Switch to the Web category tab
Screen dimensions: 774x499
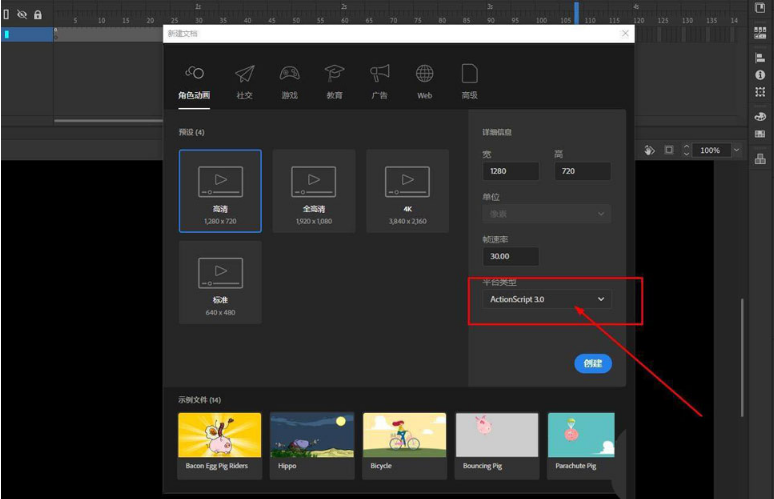(424, 83)
